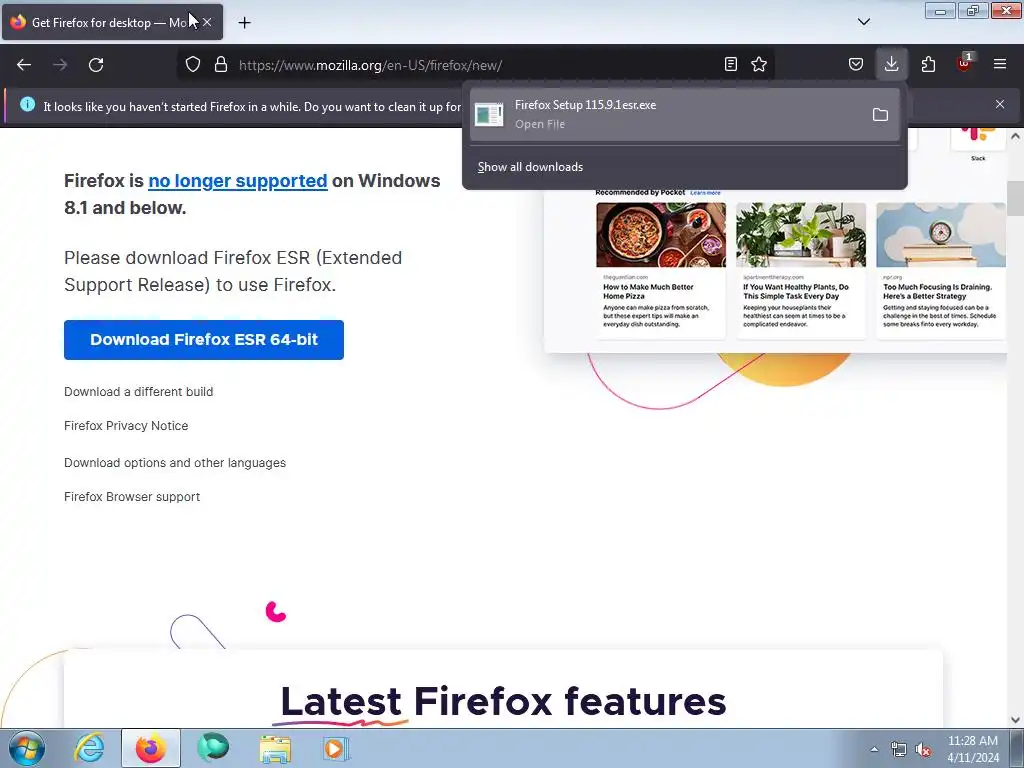Viewport: 1024px width, 768px height.
Task: Show hidden system tray icons
Action: click(x=874, y=749)
